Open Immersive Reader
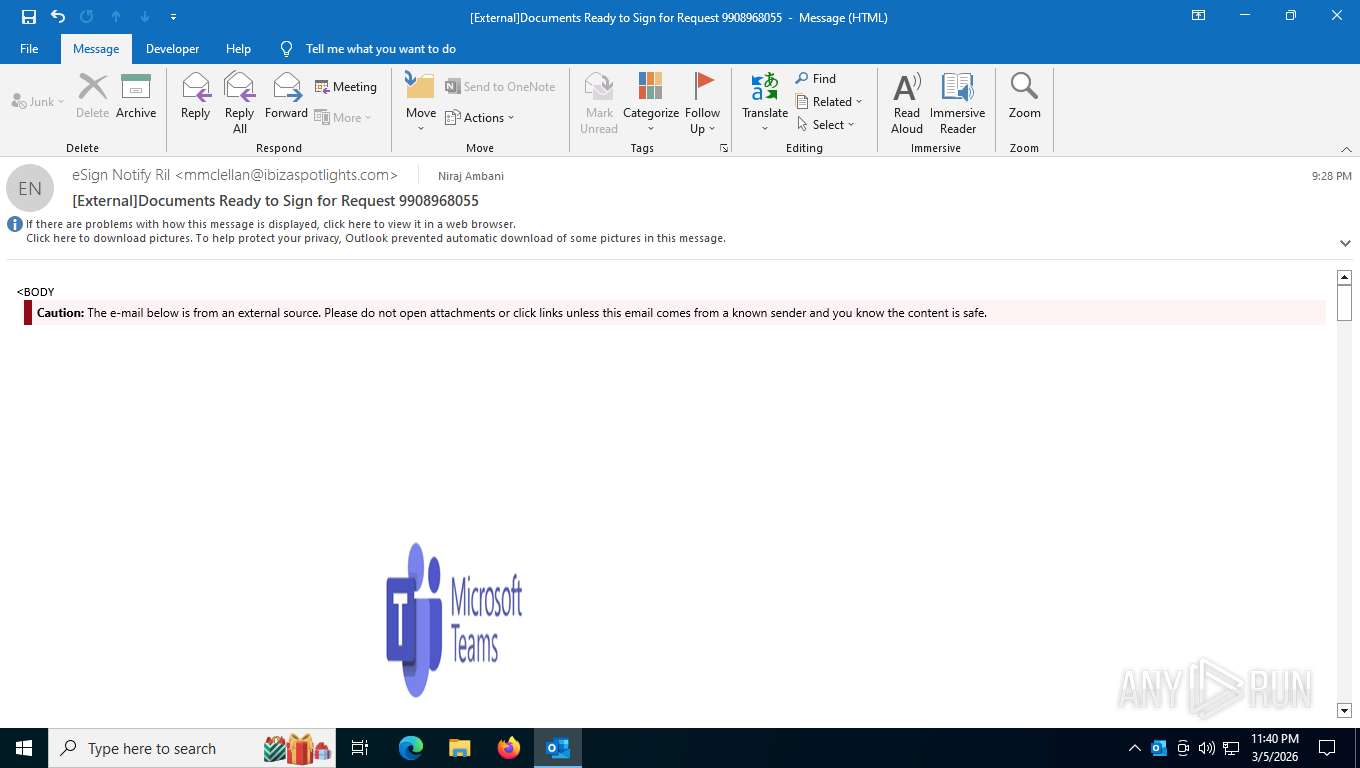The image size is (1360, 768). (958, 103)
